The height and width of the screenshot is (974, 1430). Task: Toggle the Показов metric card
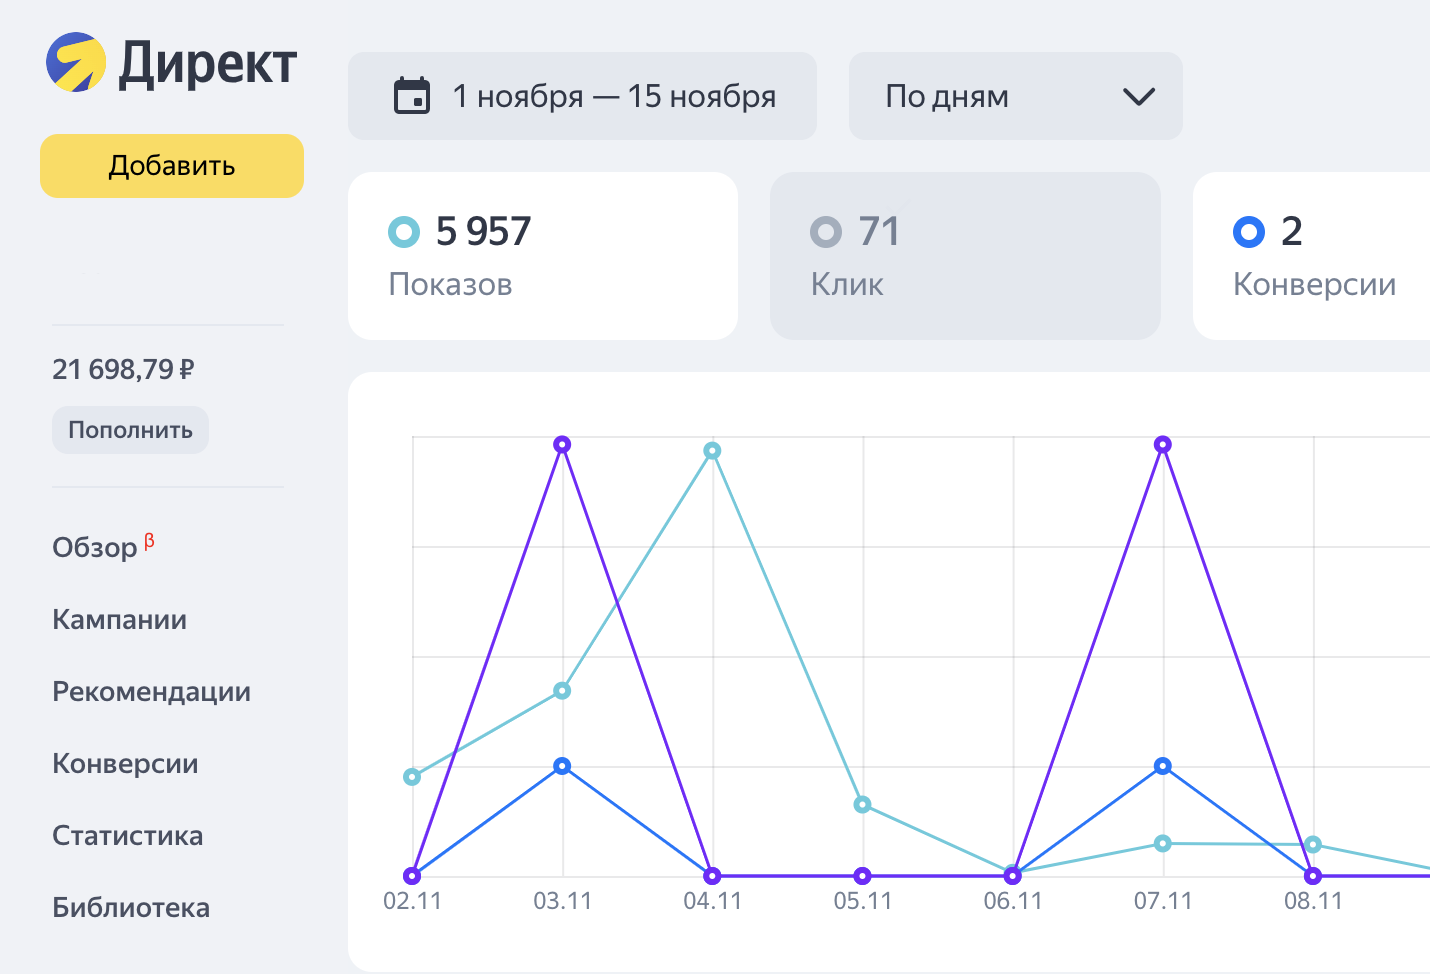(542, 256)
